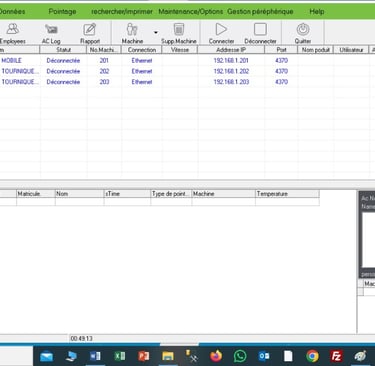Open FileZilla from the taskbar
375x366 pixels.
(x=336, y=356)
